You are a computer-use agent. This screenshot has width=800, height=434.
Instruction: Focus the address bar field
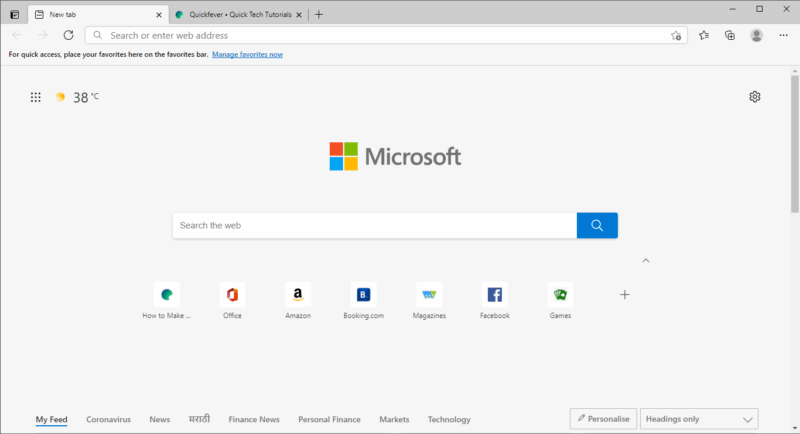(x=386, y=35)
